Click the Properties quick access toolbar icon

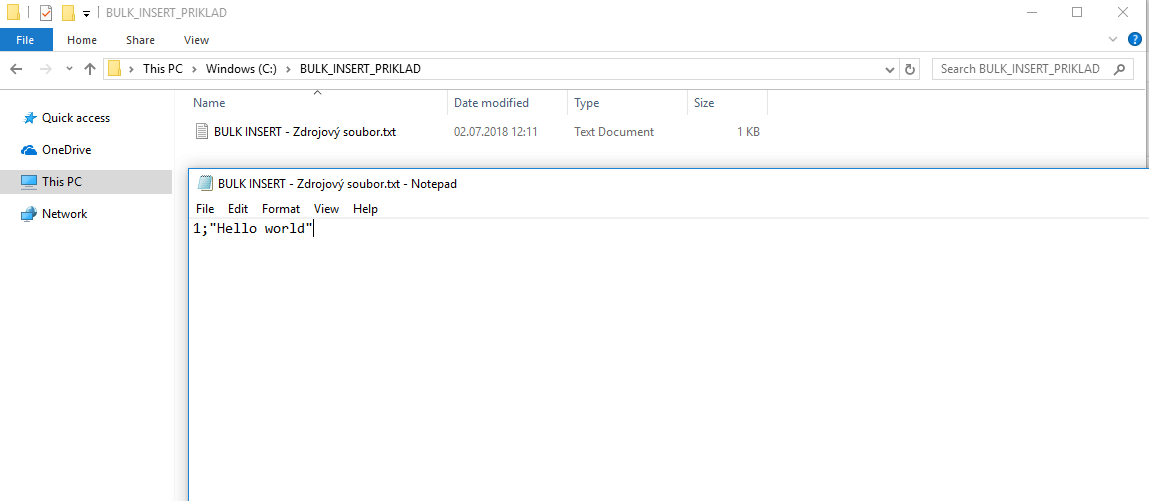point(46,13)
